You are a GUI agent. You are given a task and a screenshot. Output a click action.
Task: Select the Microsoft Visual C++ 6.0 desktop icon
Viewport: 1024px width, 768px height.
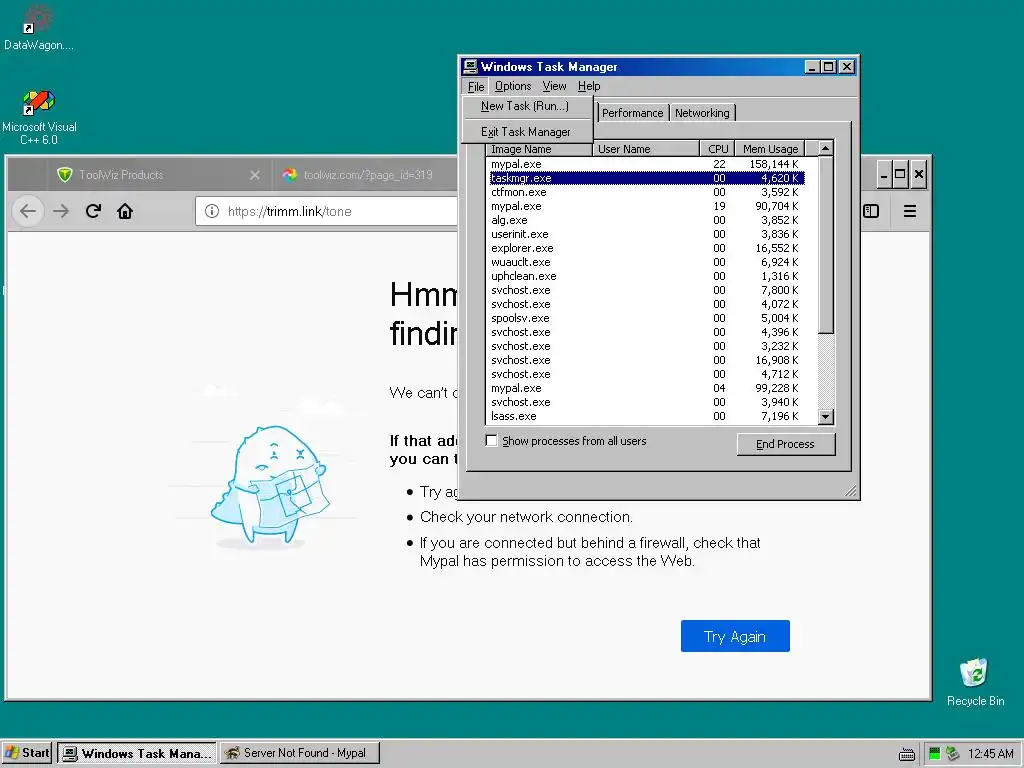point(39,118)
